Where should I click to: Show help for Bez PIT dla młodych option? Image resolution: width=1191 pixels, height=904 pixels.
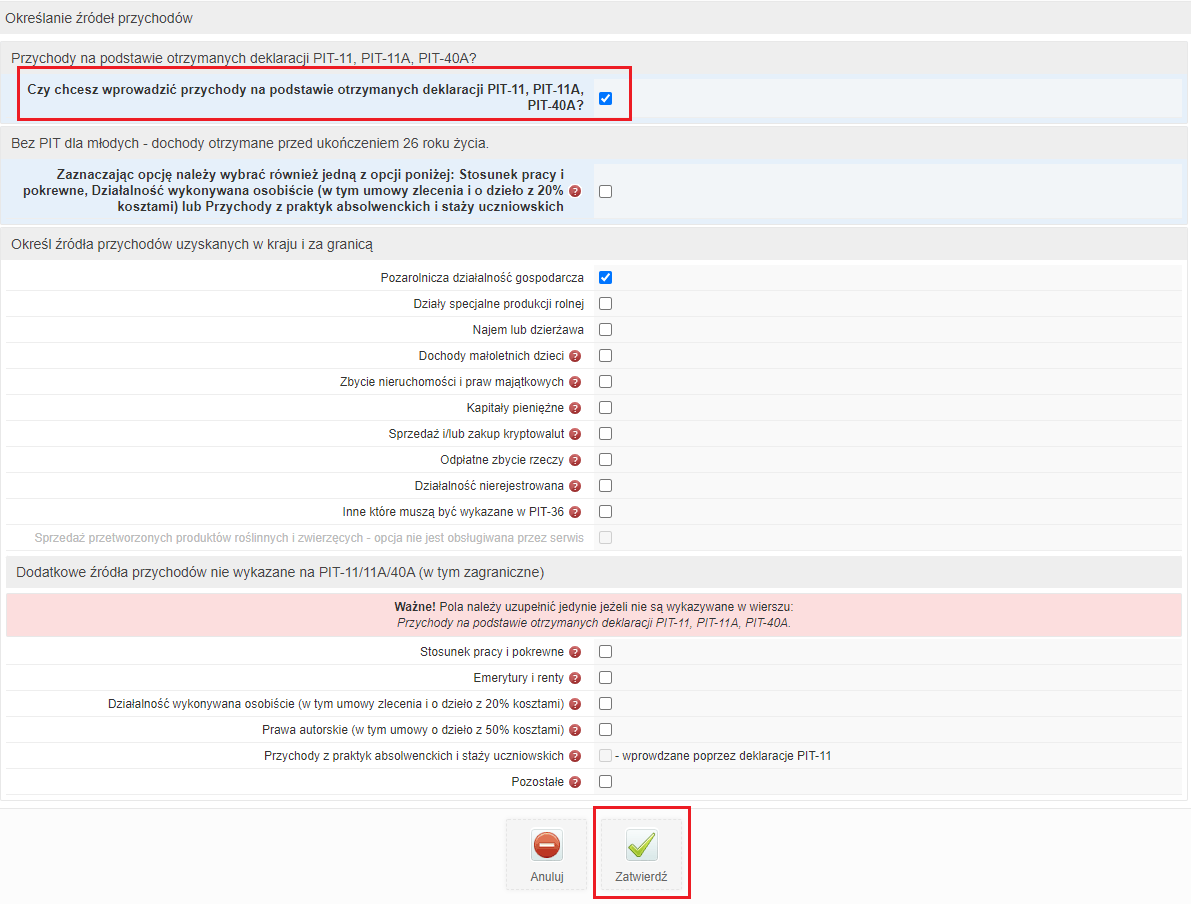coord(575,191)
